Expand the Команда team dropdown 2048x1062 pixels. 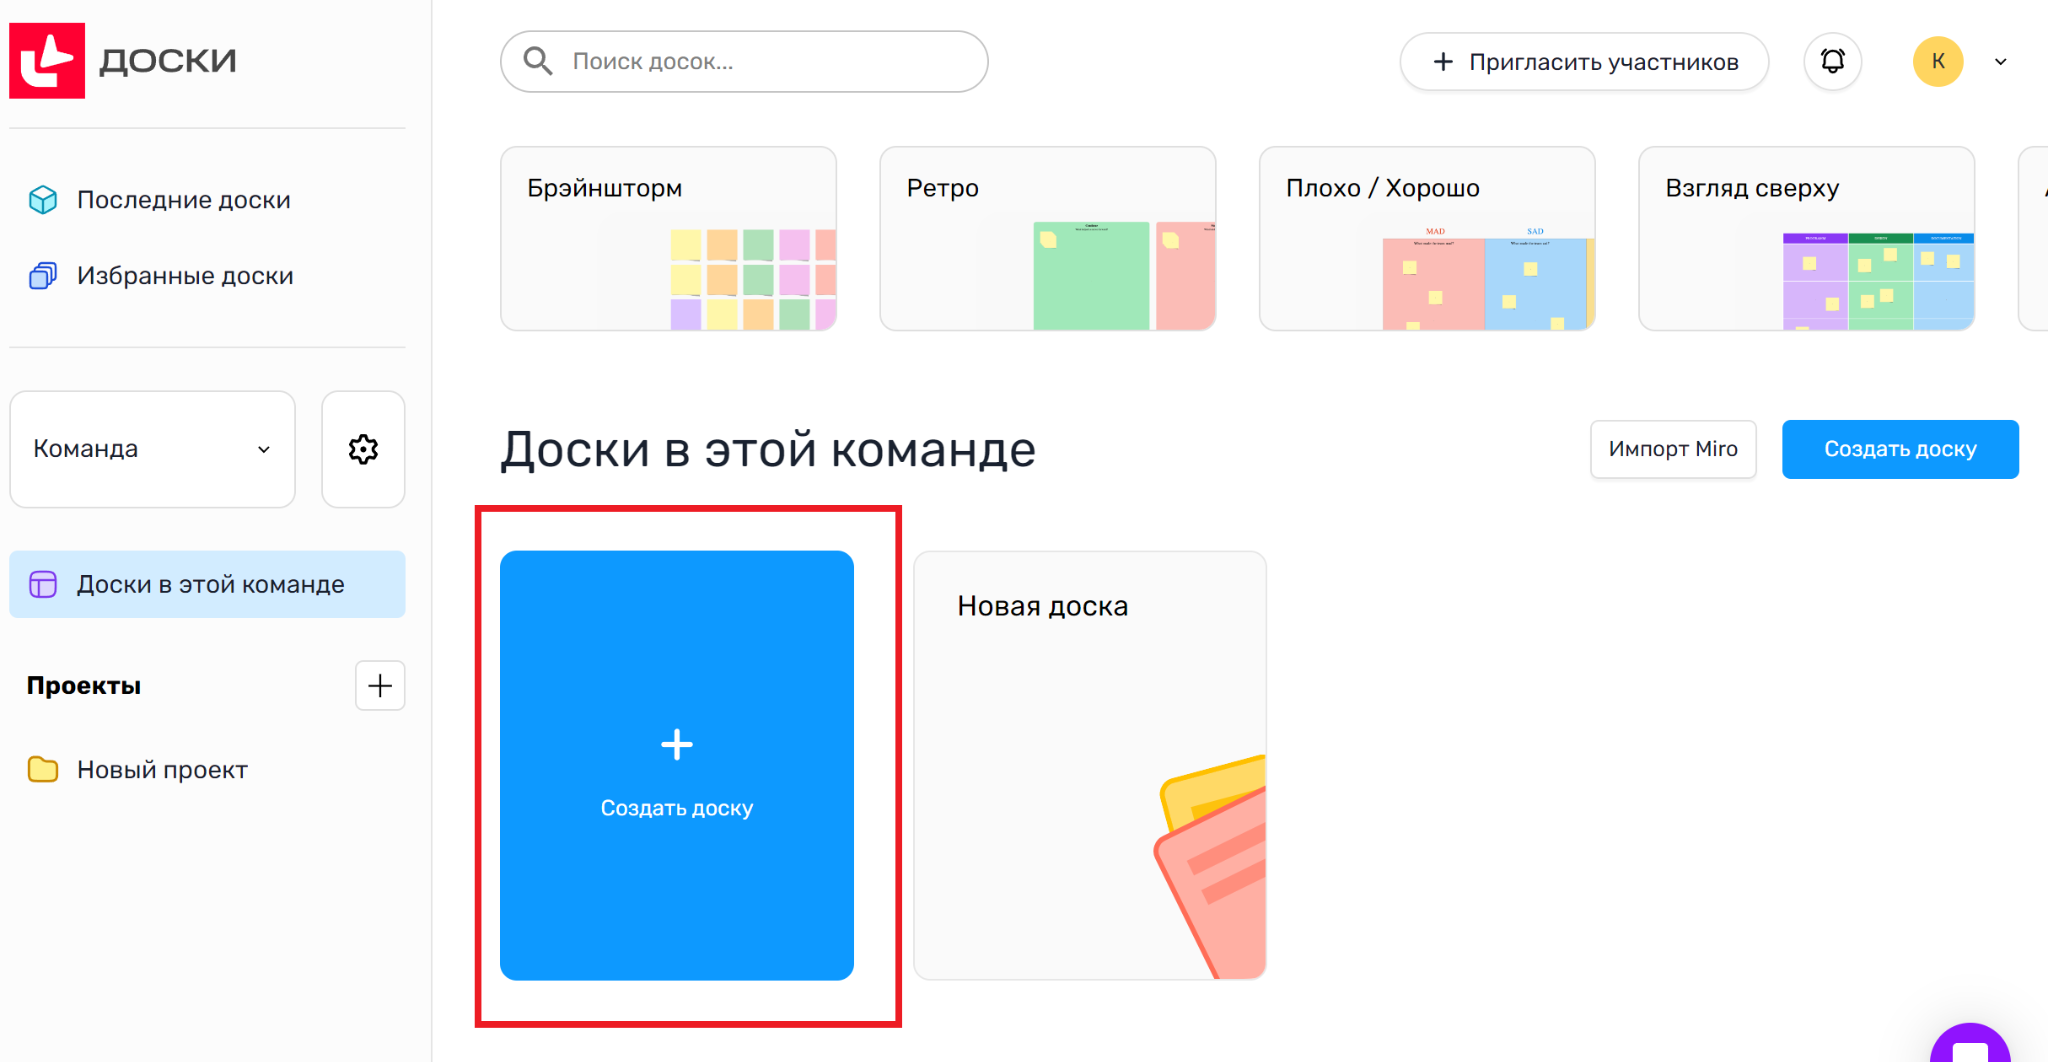point(152,449)
